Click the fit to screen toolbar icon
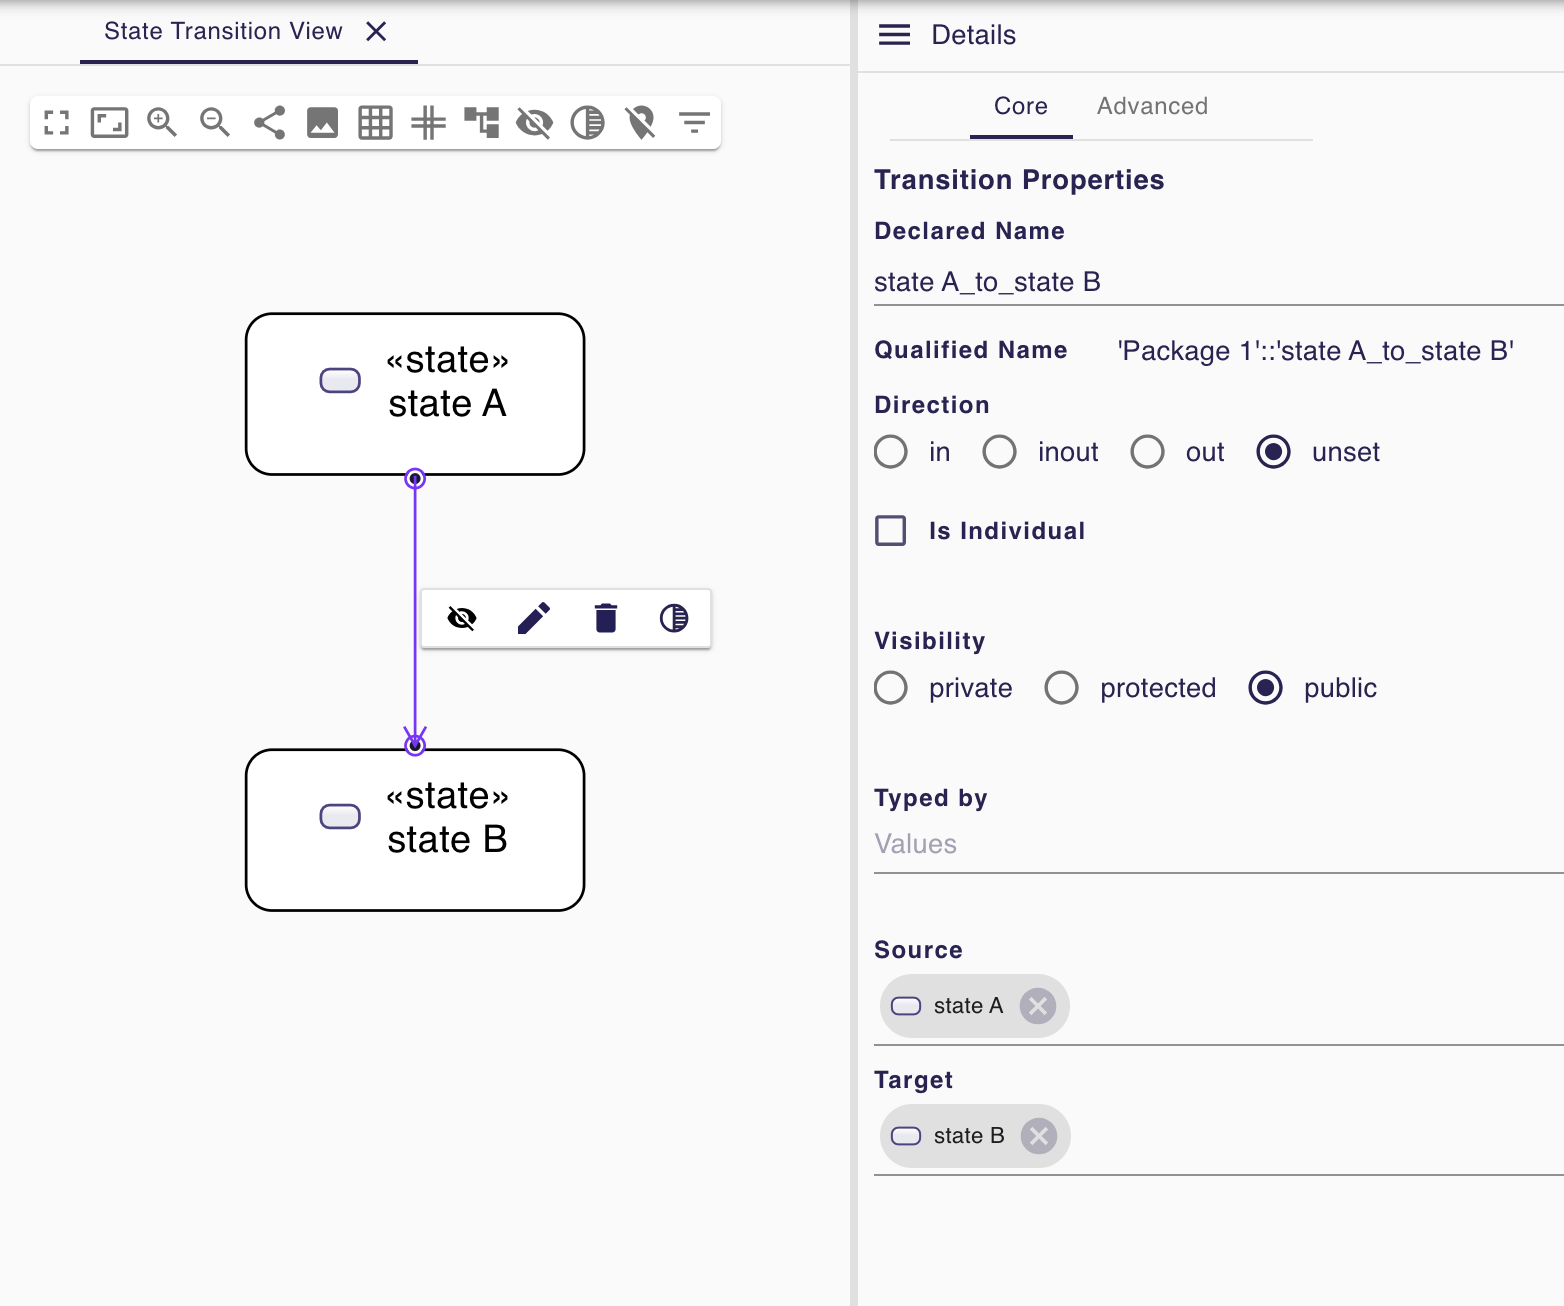Image resolution: width=1564 pixels, height=1306 pixels. coord(109,123)
